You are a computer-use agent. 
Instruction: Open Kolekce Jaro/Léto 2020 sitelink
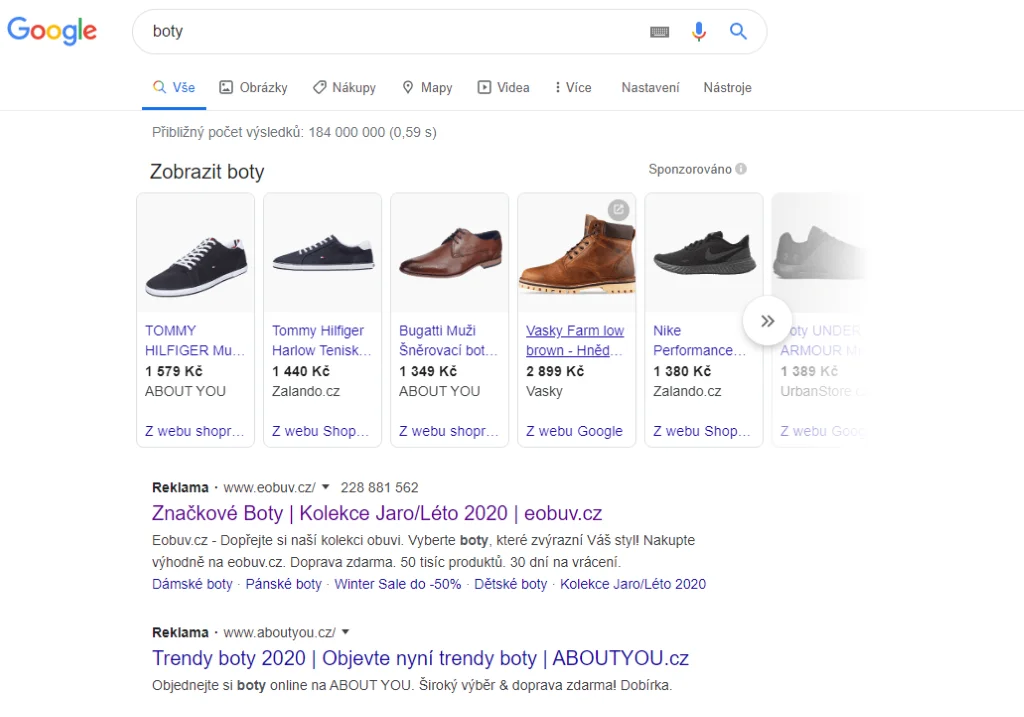pos(633,584)
